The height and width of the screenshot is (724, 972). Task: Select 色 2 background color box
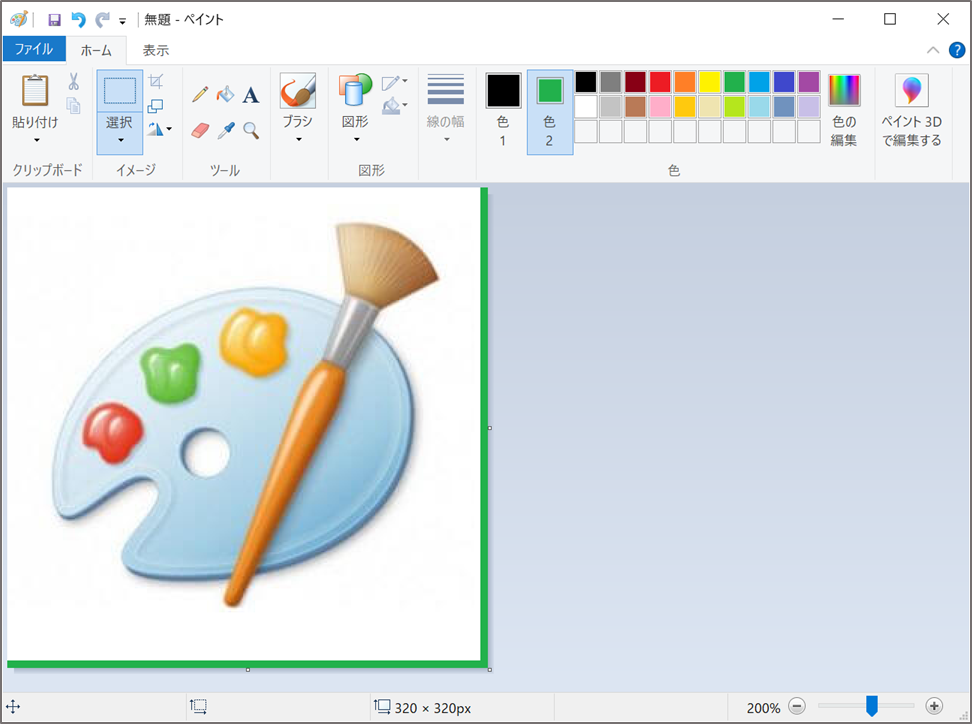coord(550,90)
